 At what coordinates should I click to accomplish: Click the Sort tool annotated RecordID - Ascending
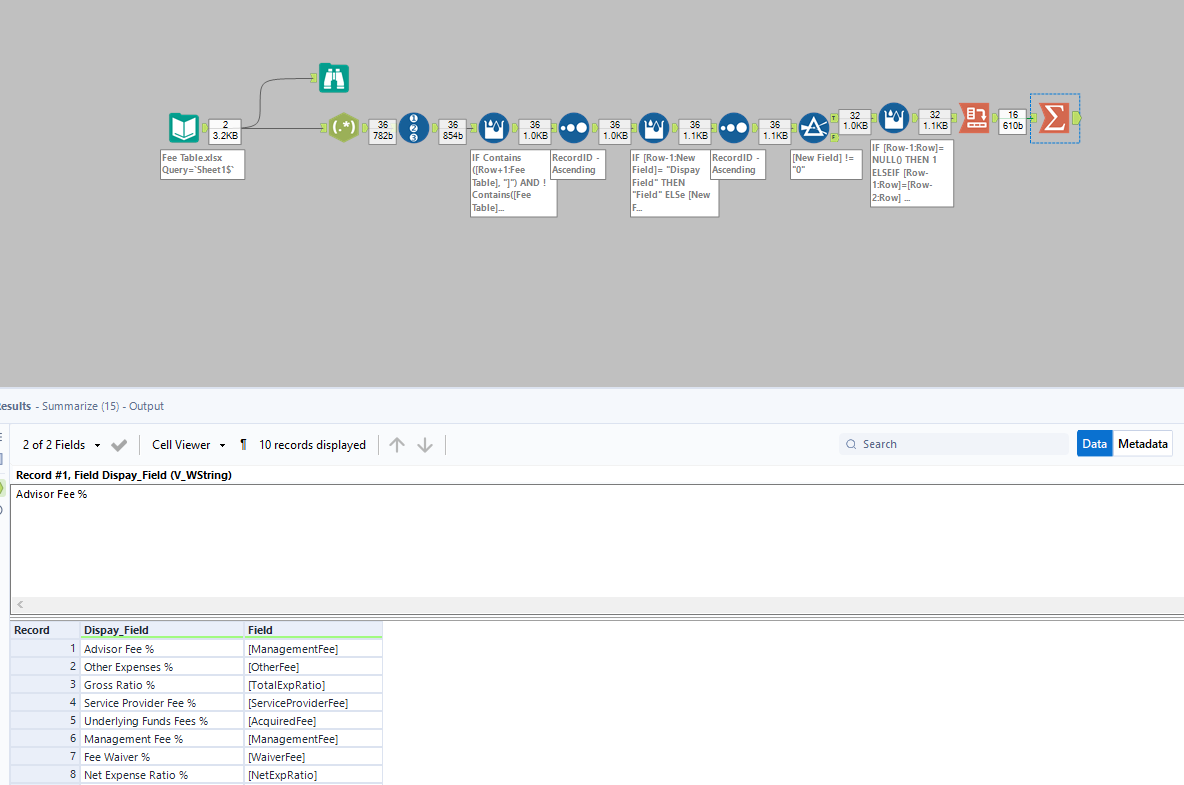pos(574,128)
